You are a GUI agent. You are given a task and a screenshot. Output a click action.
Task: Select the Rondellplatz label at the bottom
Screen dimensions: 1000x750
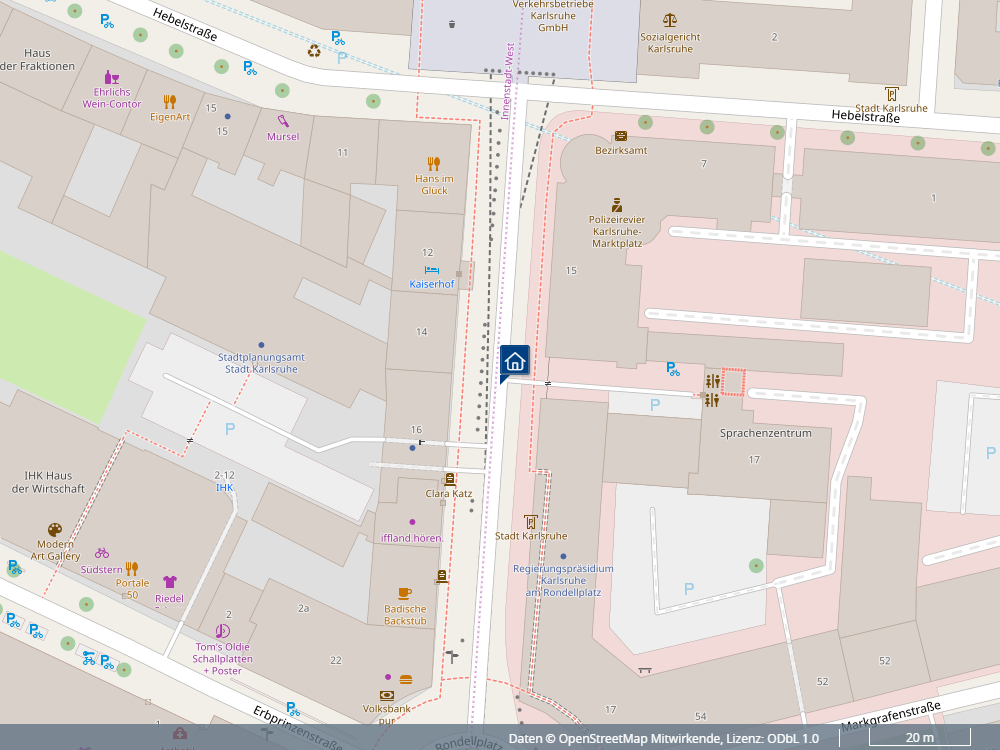click(x=469, y=743)
